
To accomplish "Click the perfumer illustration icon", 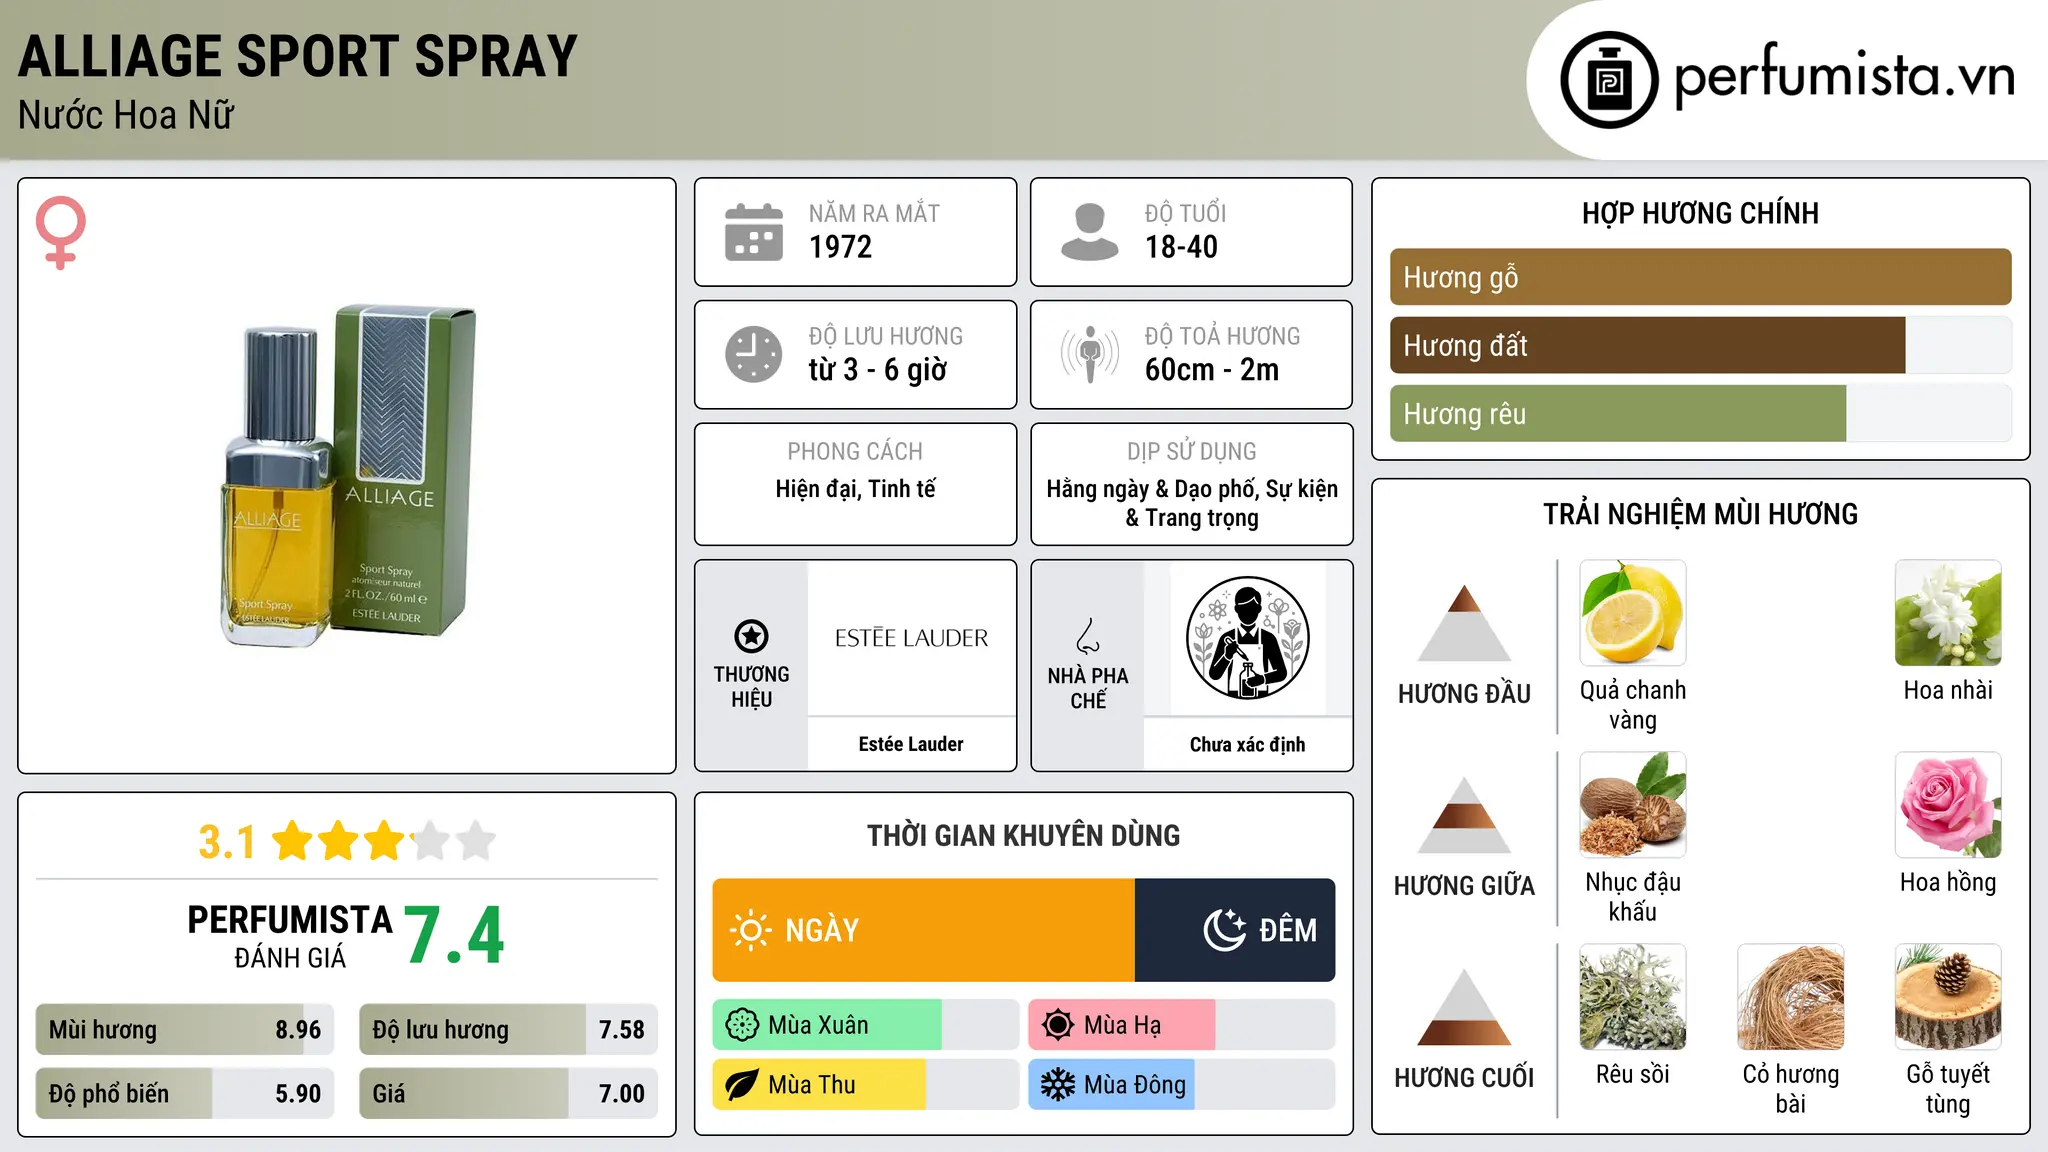I will pyautogui.click(x=1247, y=638).
